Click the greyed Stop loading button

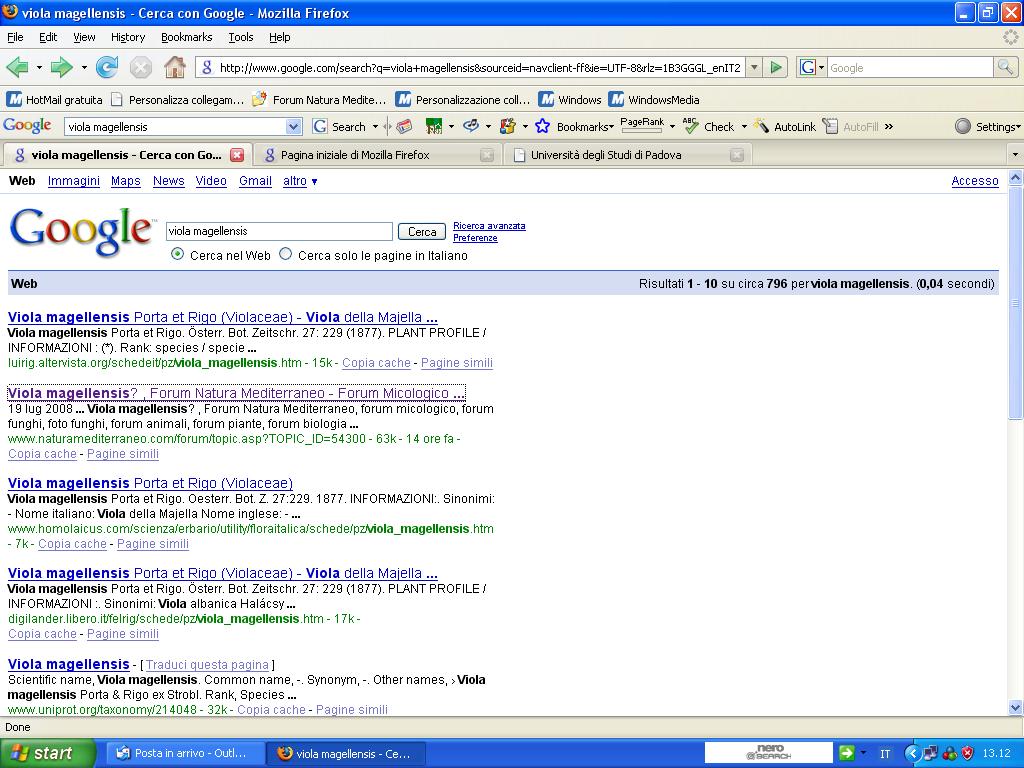coord(140,67)
